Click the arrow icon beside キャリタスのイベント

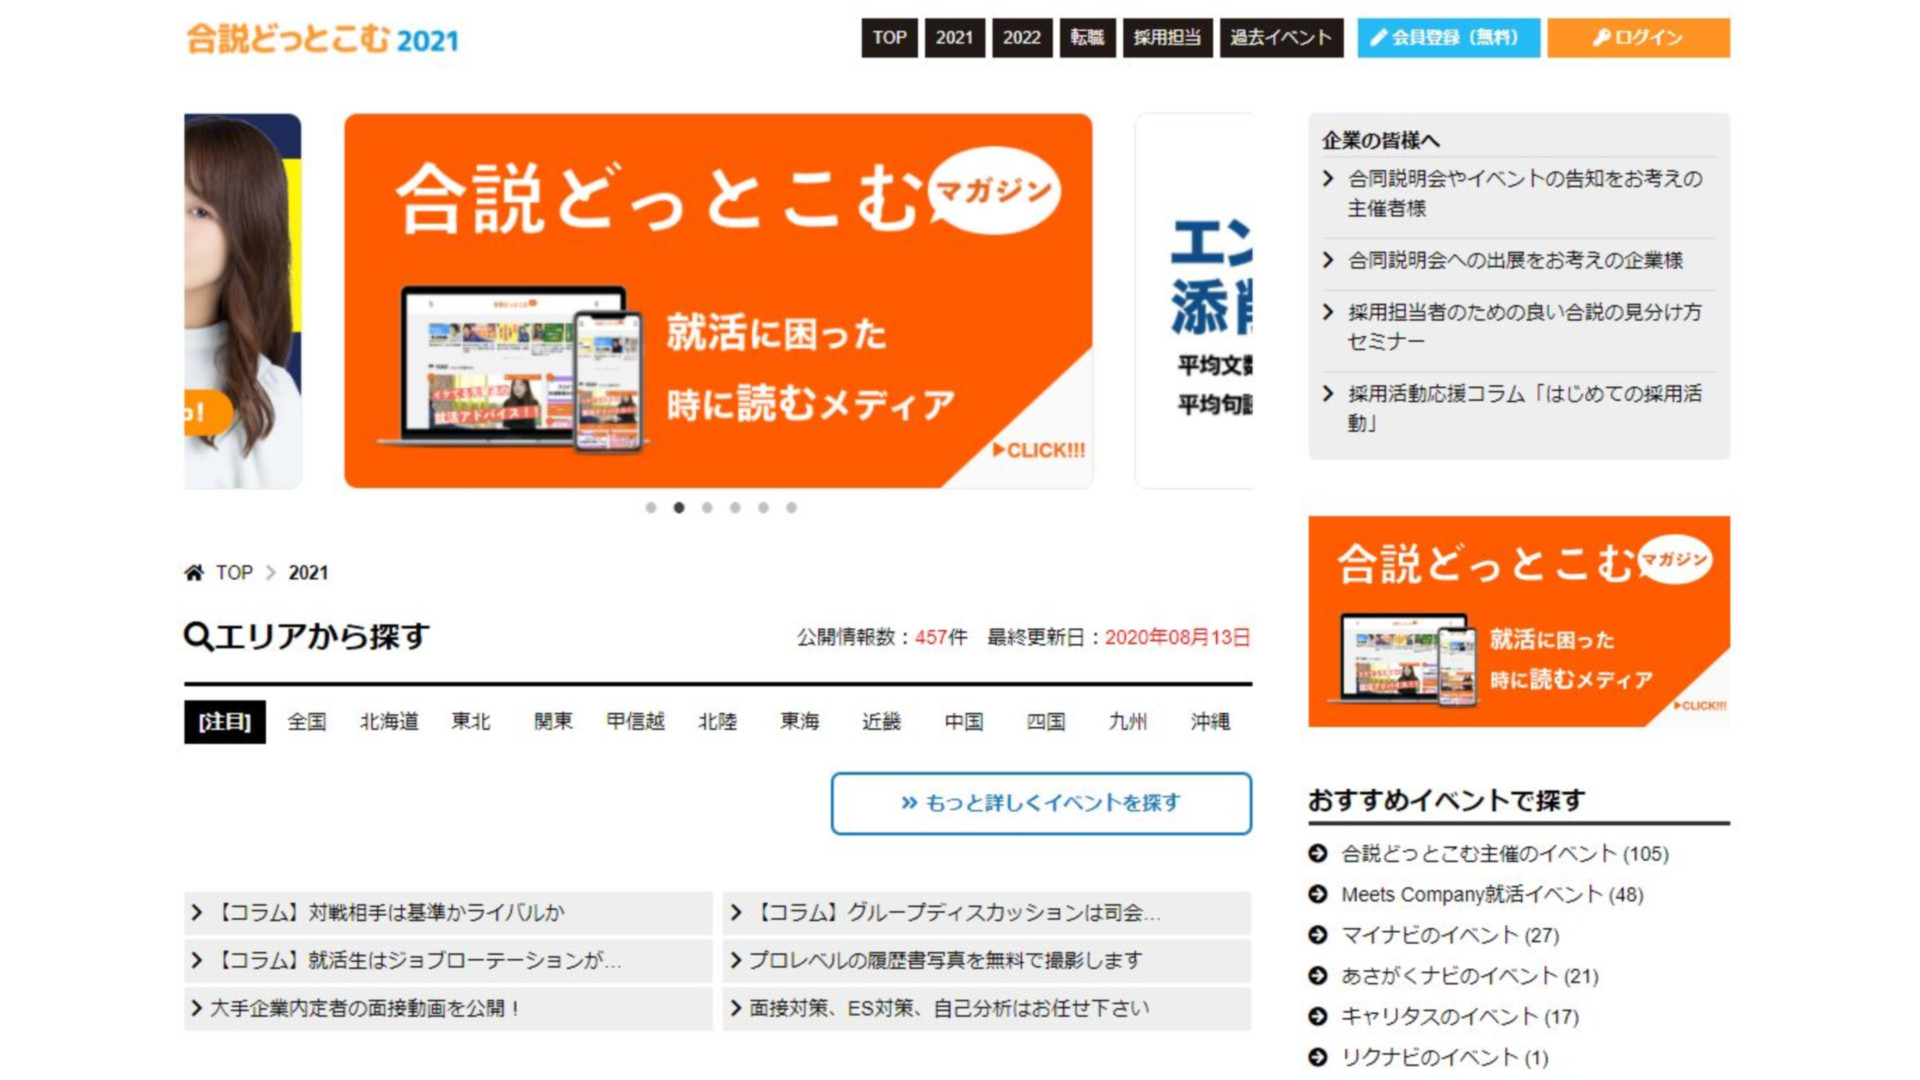pos(1318,1016)
